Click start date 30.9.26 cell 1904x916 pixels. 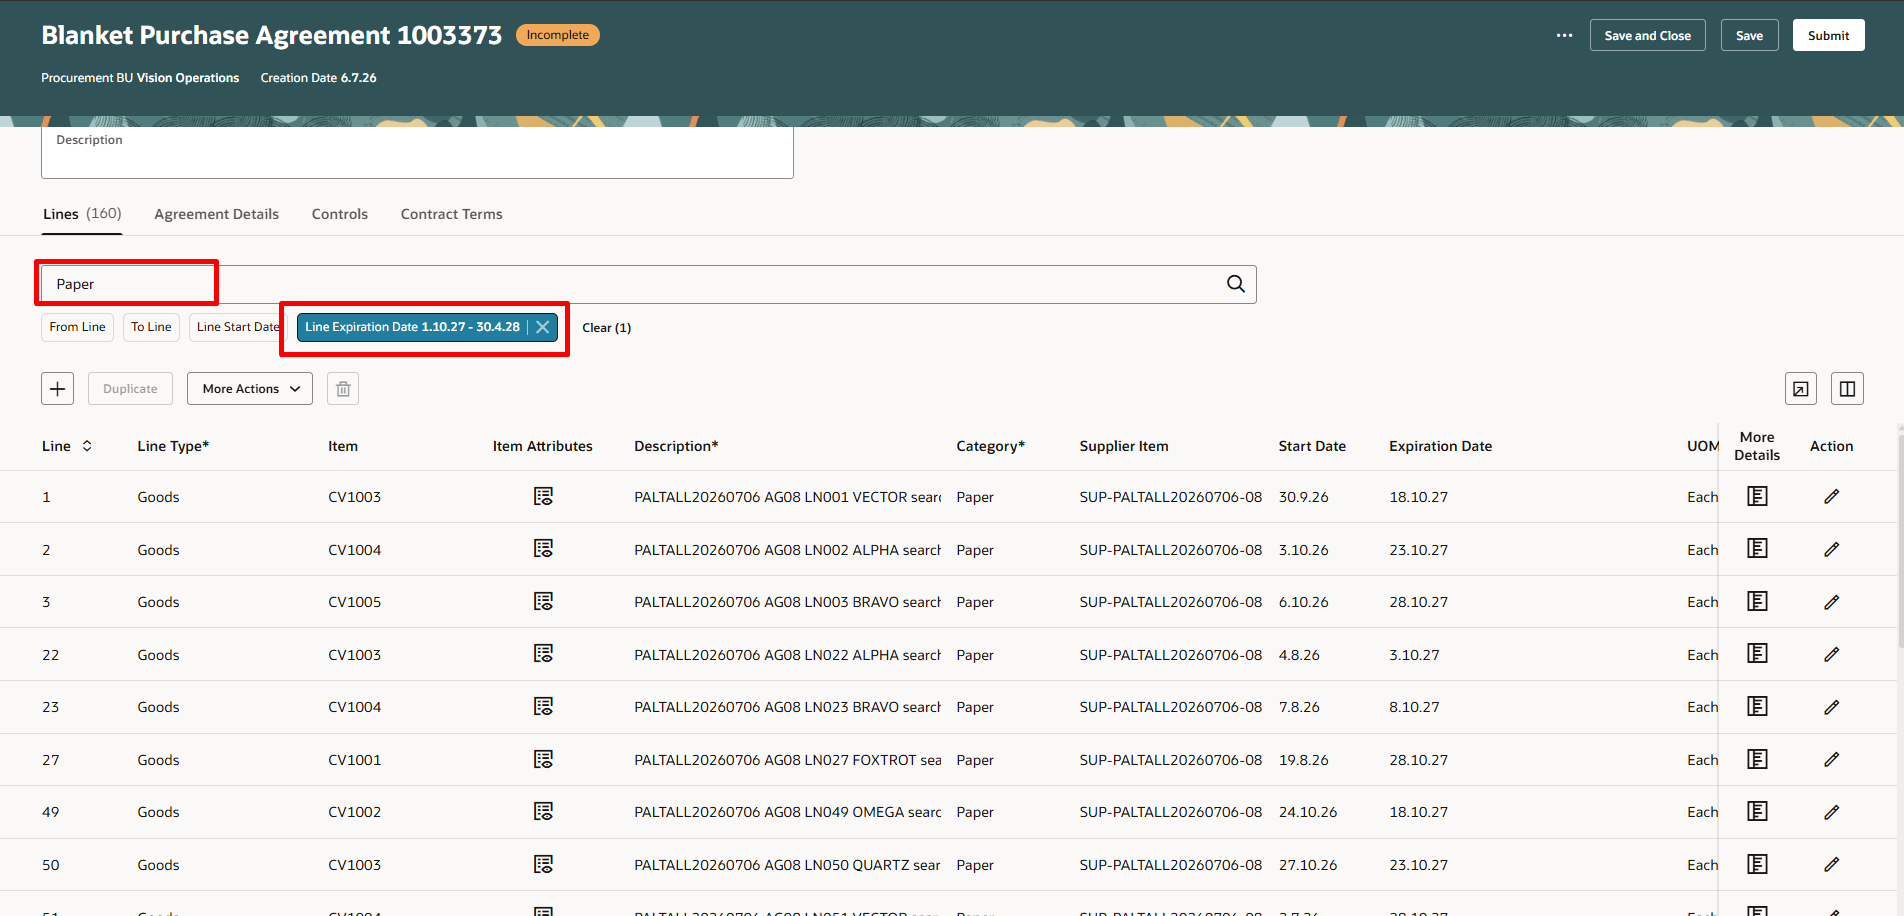pyautogui.click(x=1303, y=497)
